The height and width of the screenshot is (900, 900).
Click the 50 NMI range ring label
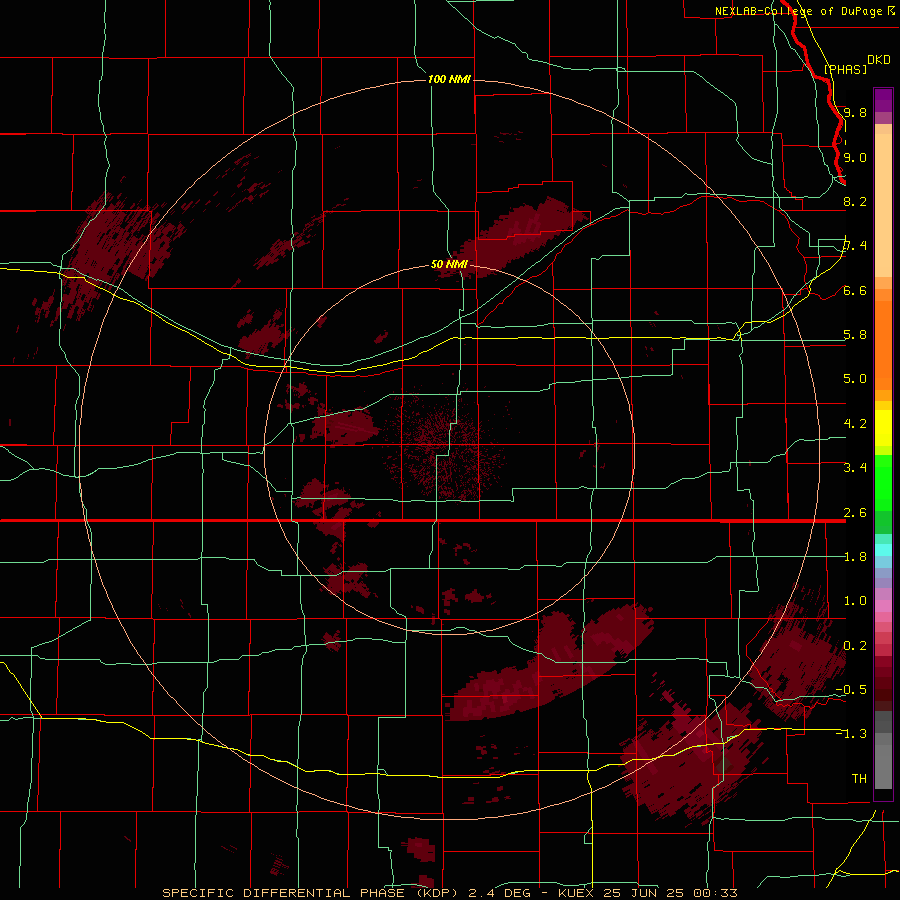(x=449, y=264)
